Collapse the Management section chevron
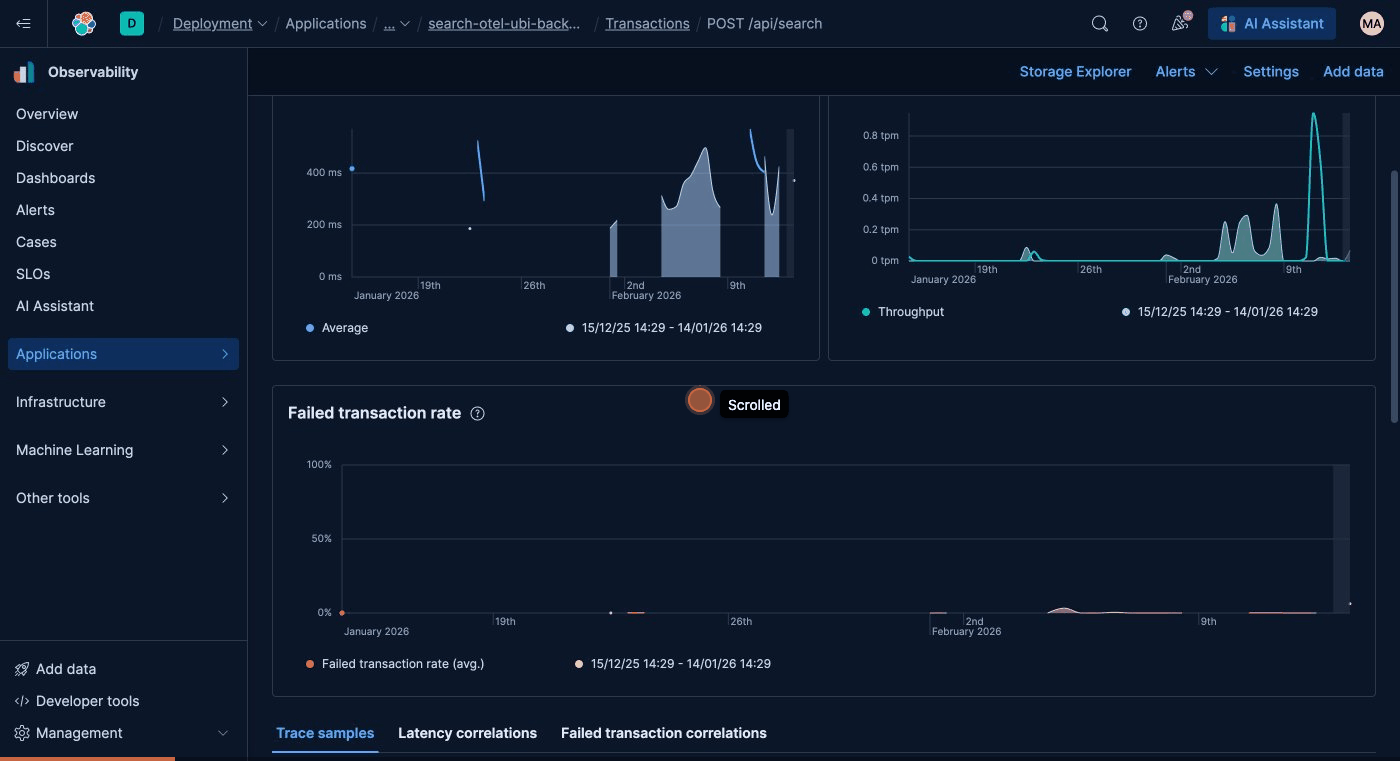The width and height of the screenshot is (1400, 761). coord(224,733)
